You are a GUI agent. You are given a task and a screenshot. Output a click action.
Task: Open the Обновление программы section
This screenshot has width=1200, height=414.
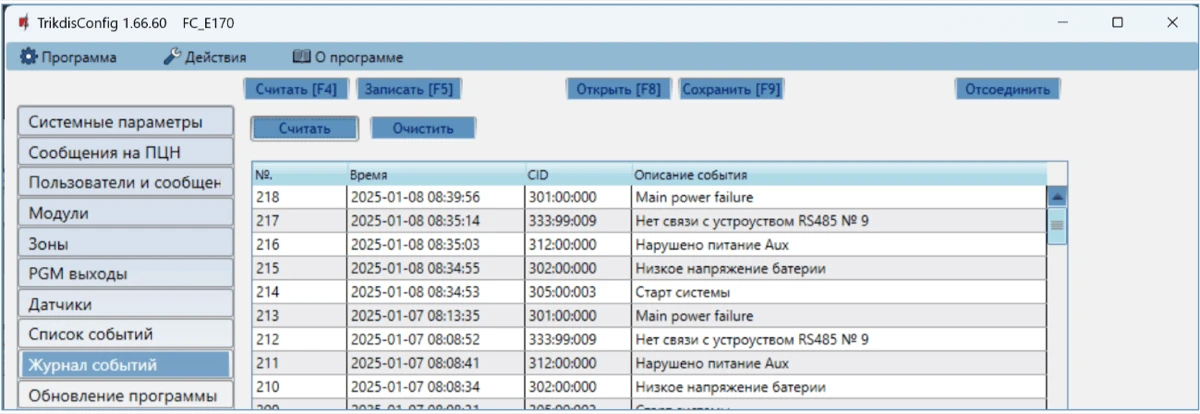125,394
